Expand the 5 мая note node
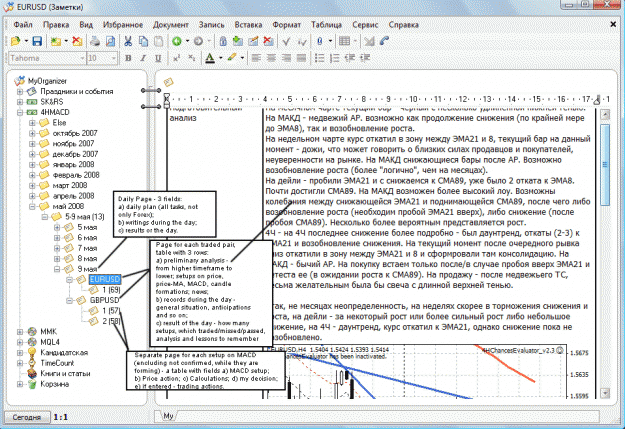The image size is (625, 429). point(57,227)
